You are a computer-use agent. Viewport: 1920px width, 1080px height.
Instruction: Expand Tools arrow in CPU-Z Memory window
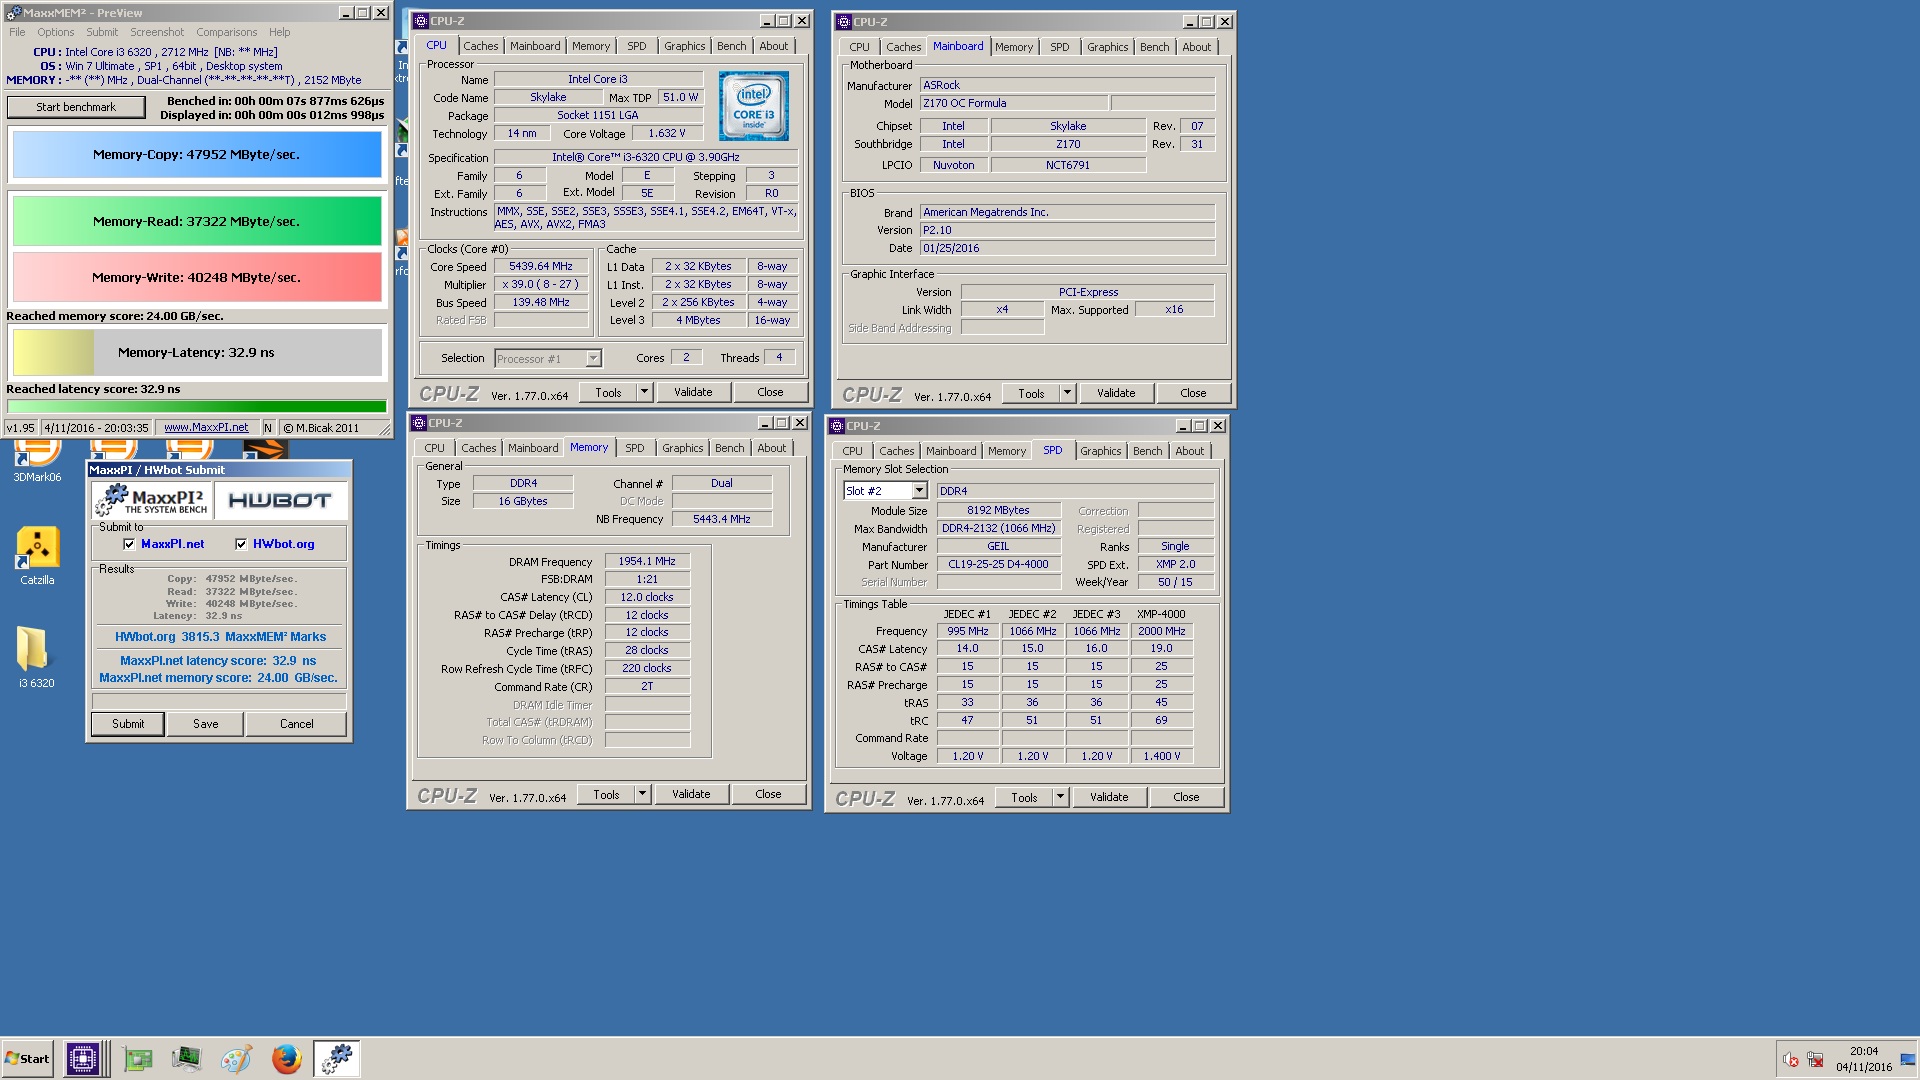pos(642,794)
